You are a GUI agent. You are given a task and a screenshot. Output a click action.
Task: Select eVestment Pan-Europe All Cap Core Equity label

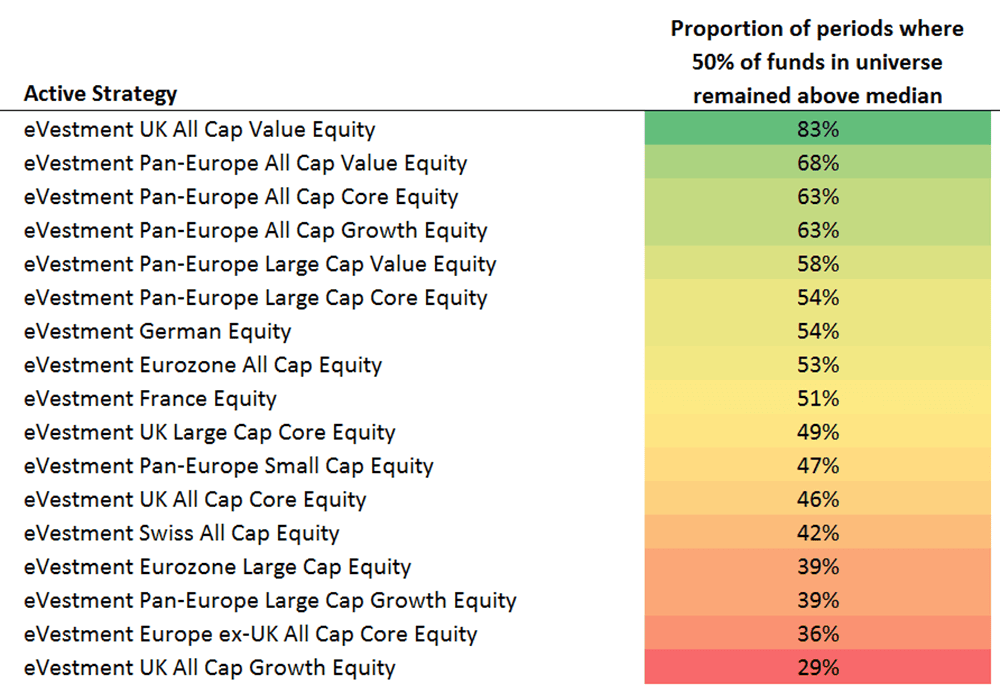click(x=241, y=197)
